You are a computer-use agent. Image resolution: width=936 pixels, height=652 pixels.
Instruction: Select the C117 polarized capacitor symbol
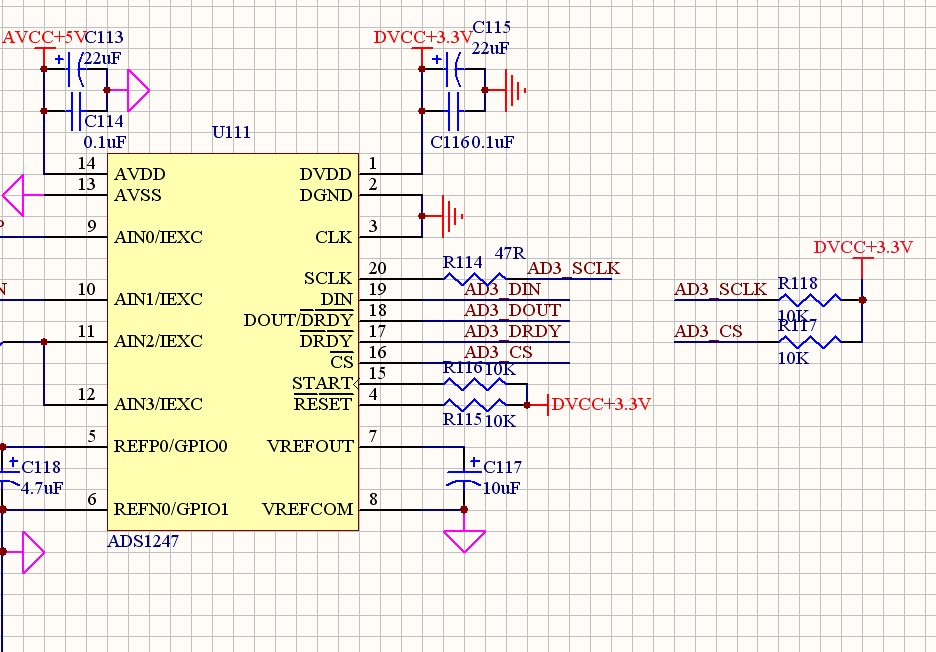coord(464,478)
